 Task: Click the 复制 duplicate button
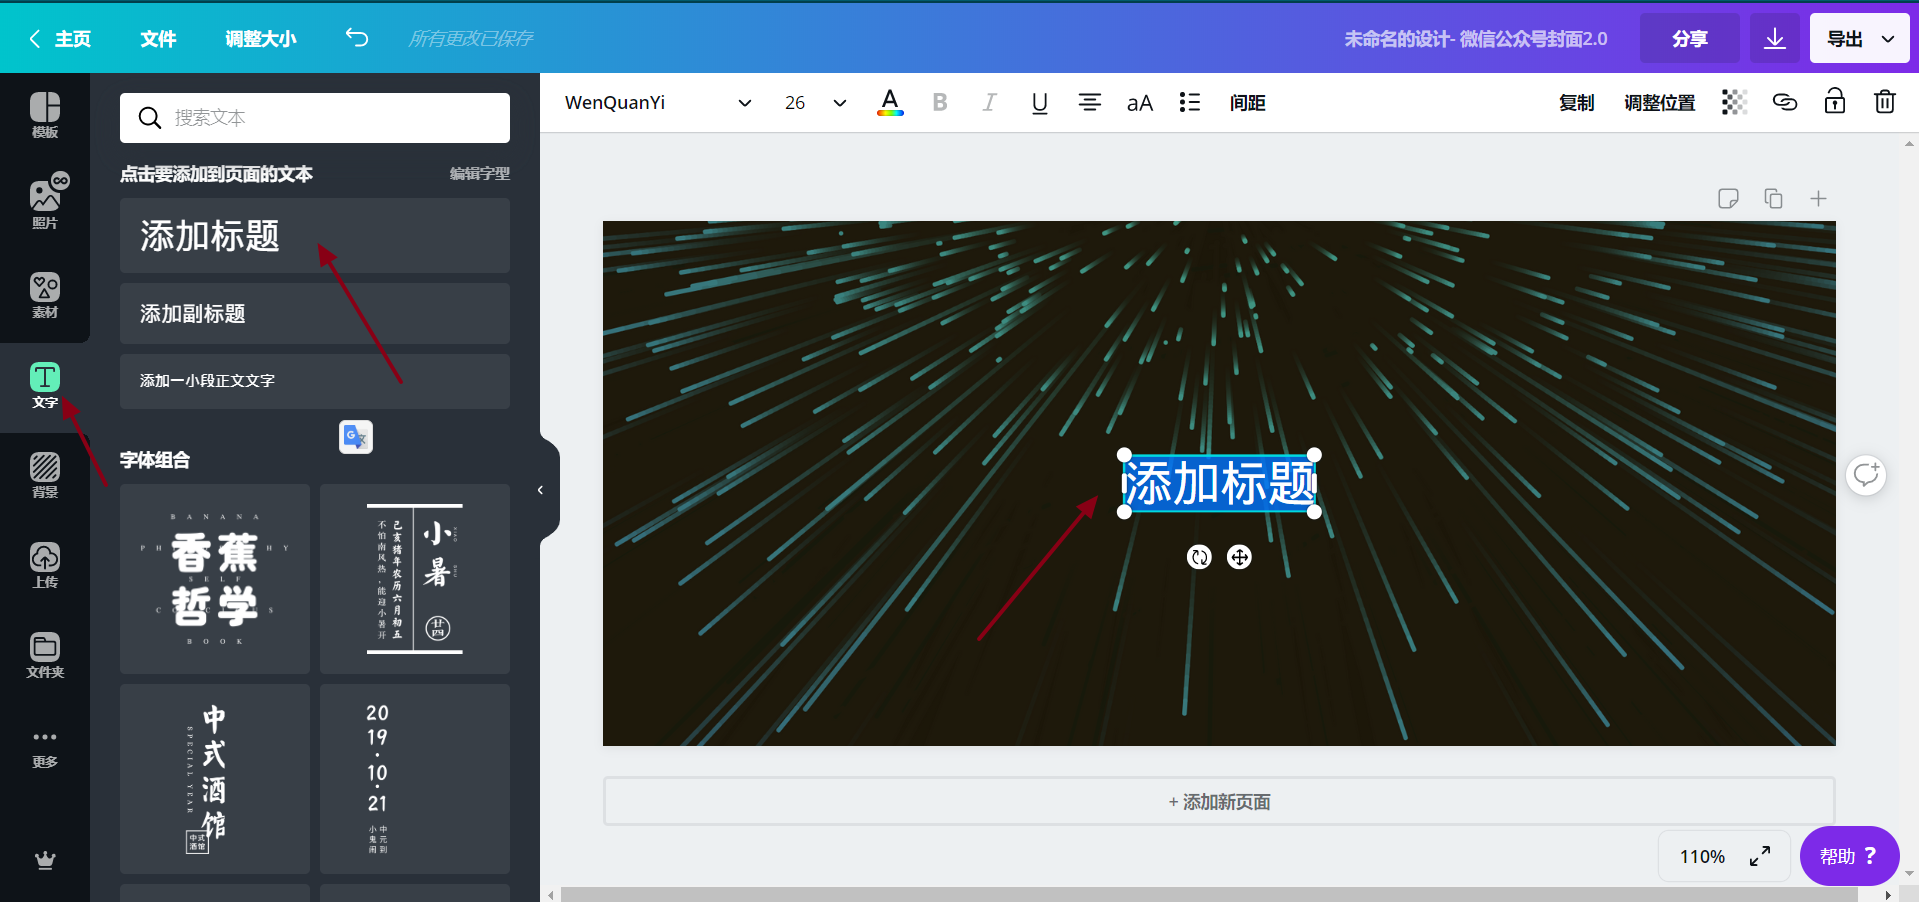[1576, 102]
